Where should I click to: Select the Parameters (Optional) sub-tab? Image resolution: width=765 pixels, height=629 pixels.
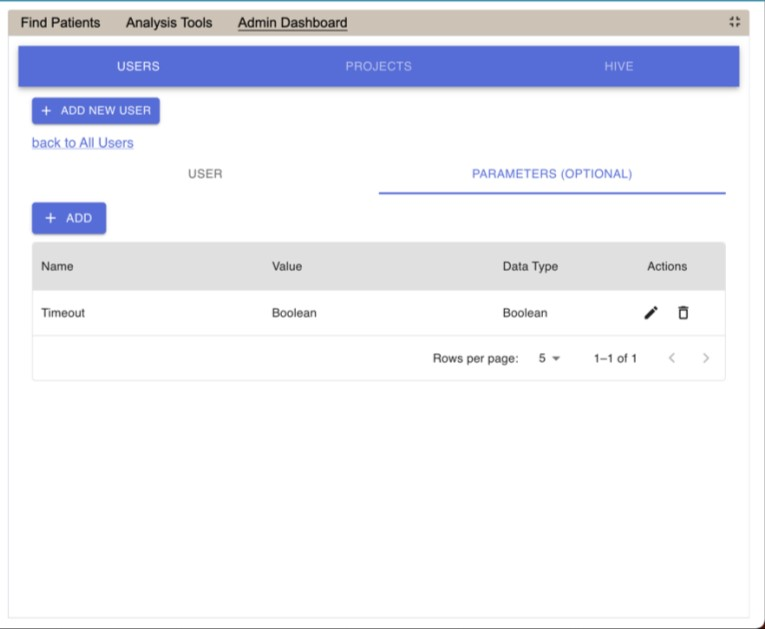(x=551, y=174)
